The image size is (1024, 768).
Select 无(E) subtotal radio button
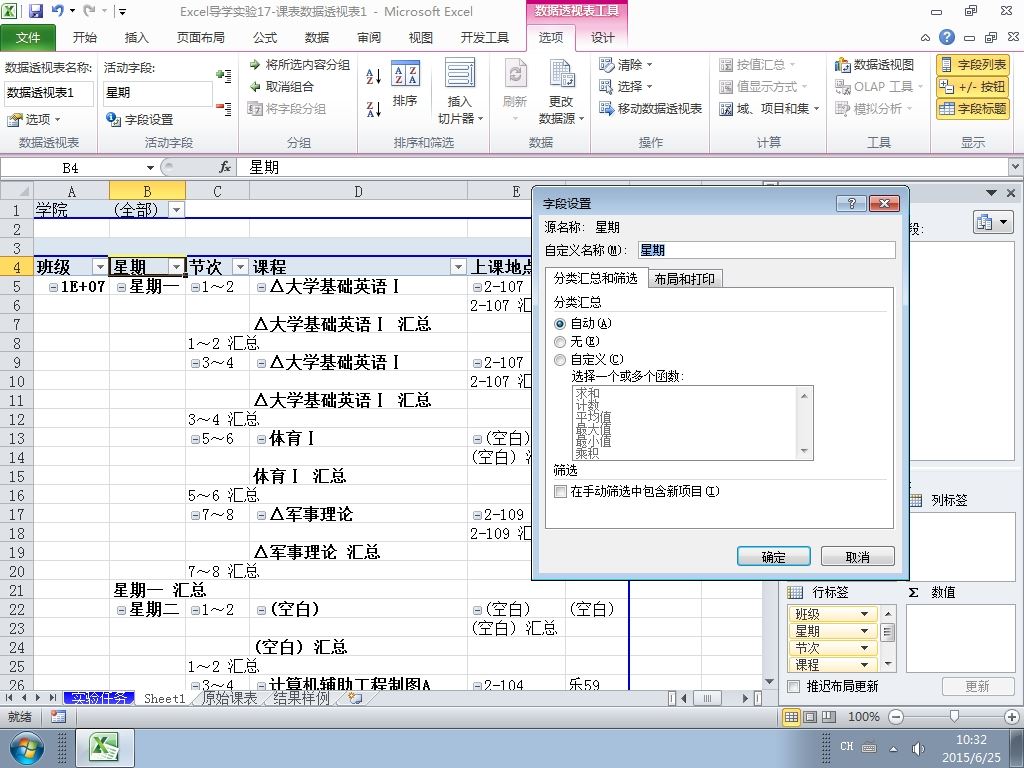[560, 342]
